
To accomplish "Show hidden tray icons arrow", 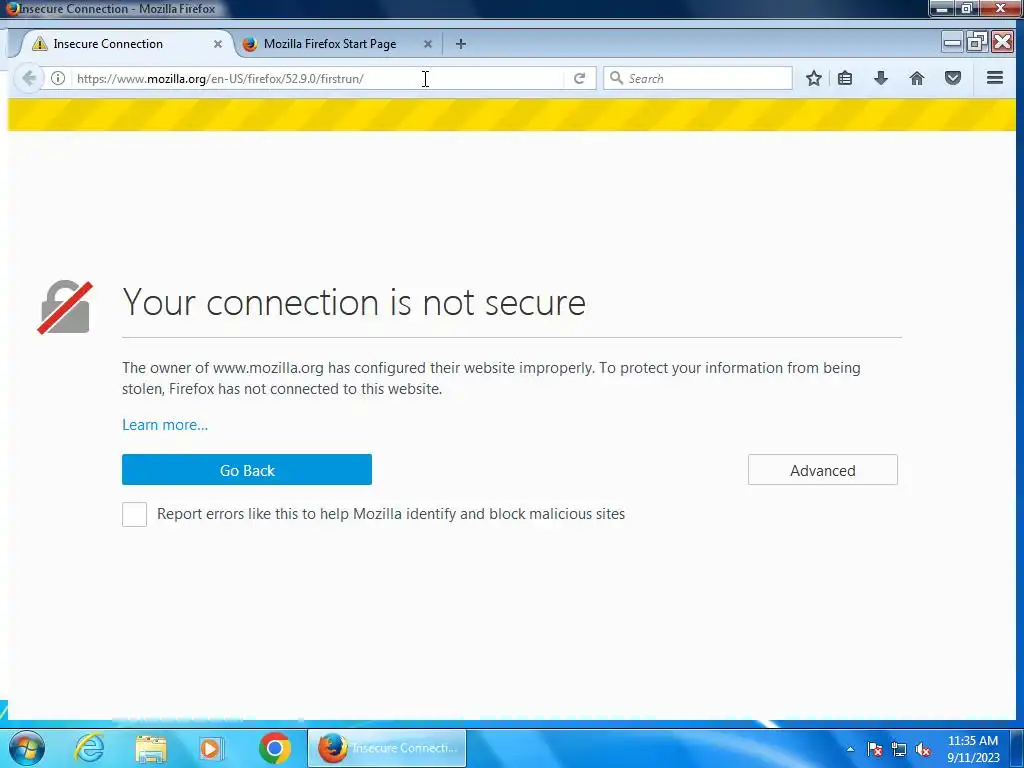I will (850, 749).
